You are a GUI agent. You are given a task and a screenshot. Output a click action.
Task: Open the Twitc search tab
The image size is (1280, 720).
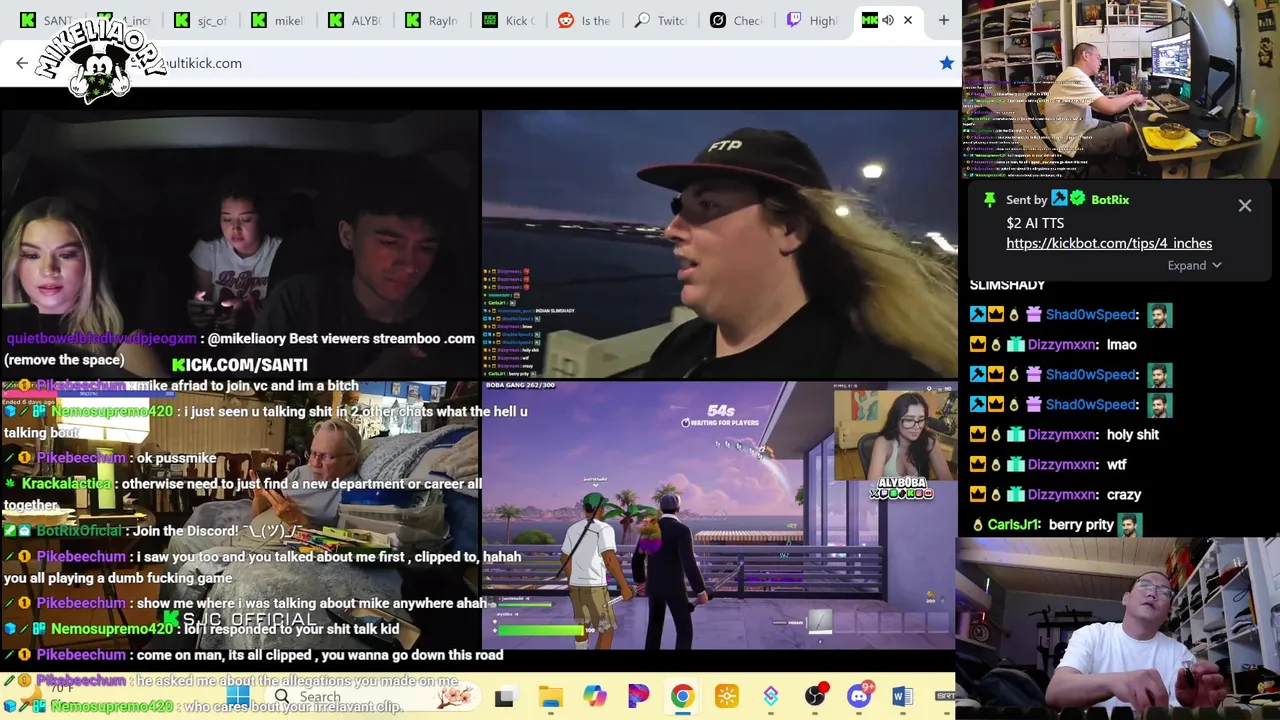coord(662,20)
